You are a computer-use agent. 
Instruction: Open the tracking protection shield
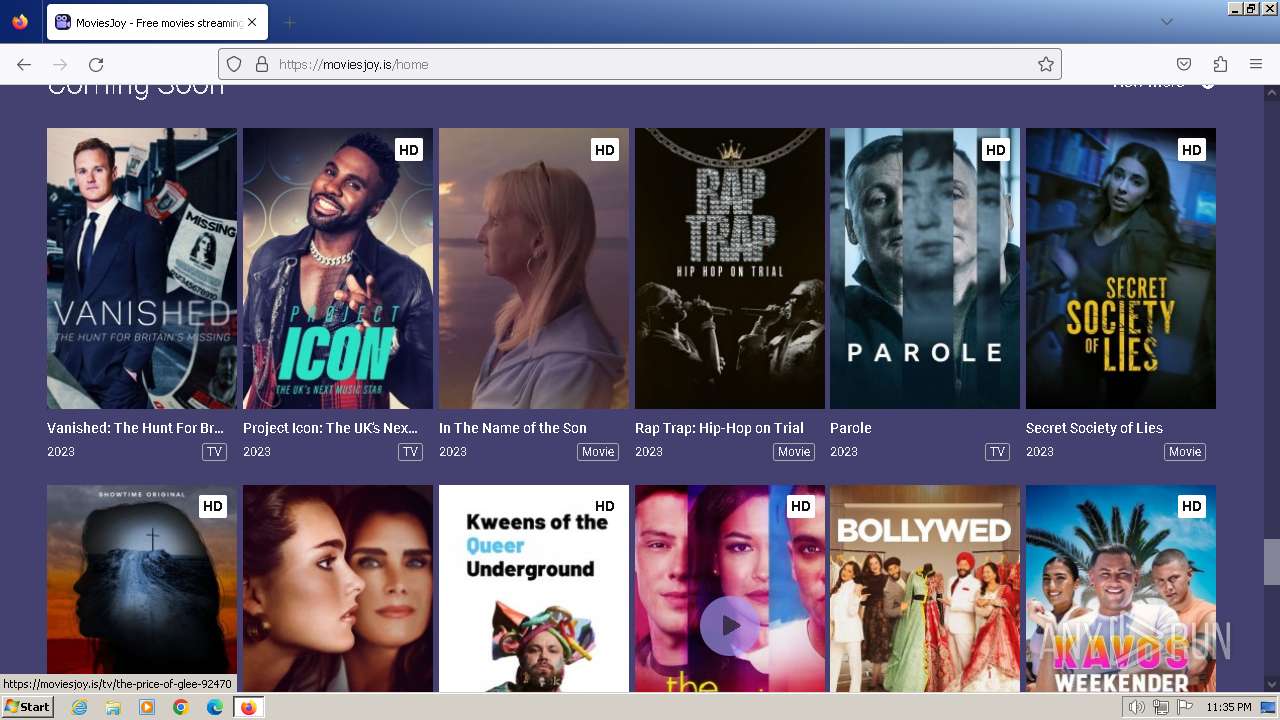point(234,64)
